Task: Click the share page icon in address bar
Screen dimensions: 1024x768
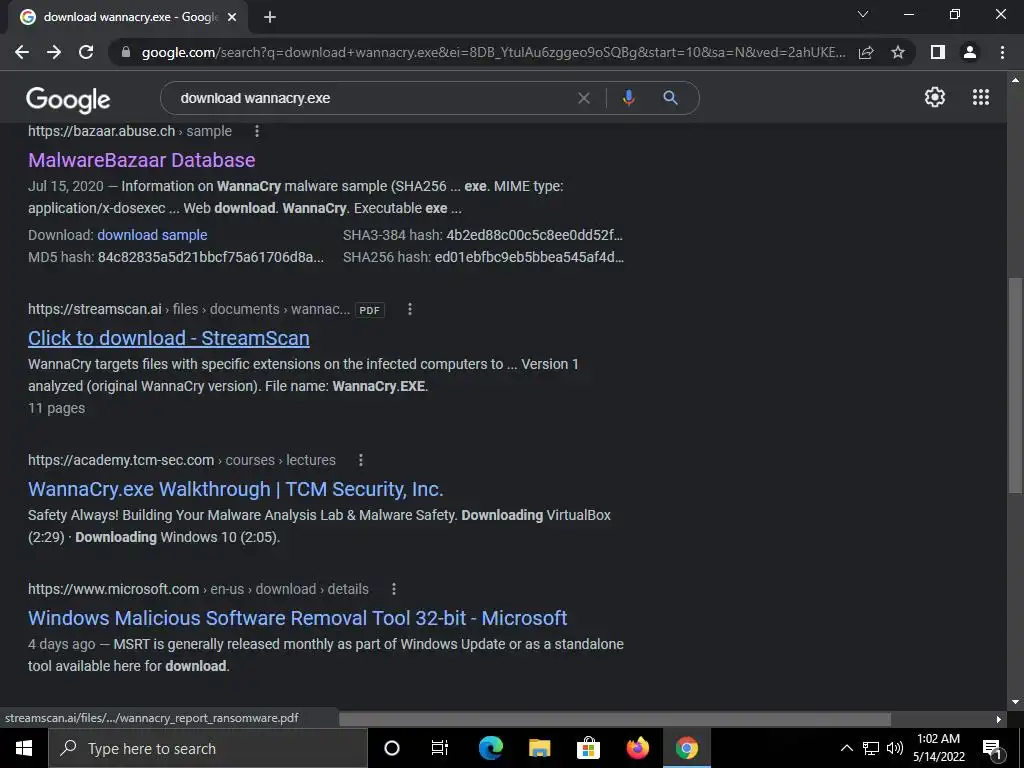Action: pos(866,52)
